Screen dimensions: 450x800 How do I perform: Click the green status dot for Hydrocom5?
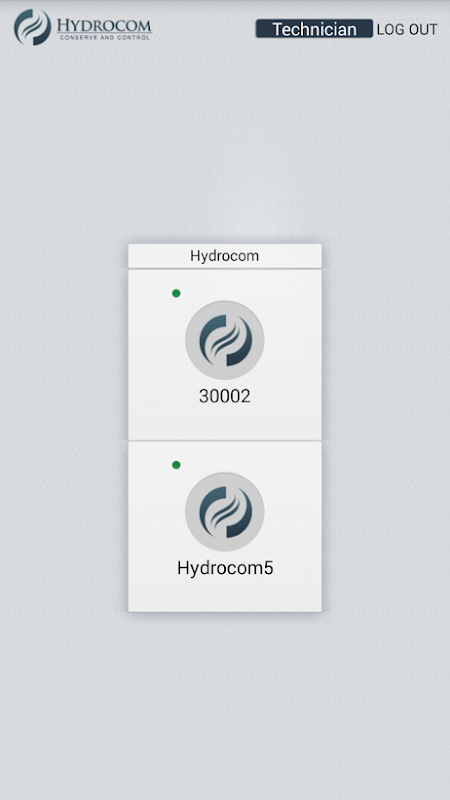pyautogui.click(x=176, y=465)
